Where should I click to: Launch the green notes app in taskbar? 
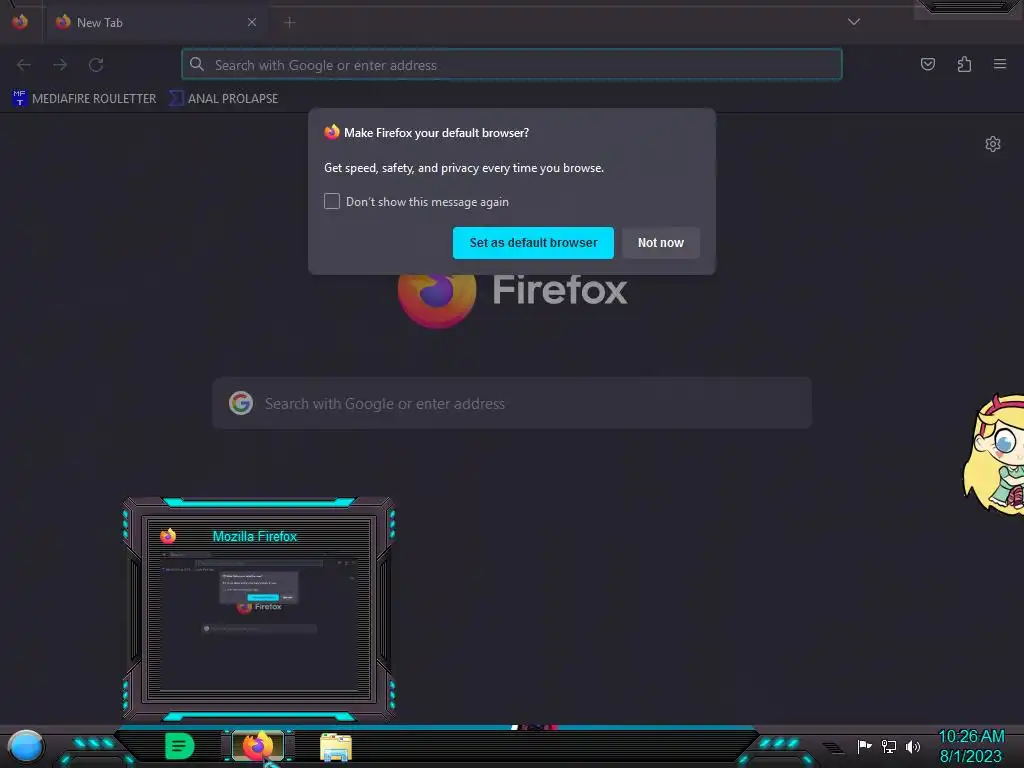(x=180, y=746)
